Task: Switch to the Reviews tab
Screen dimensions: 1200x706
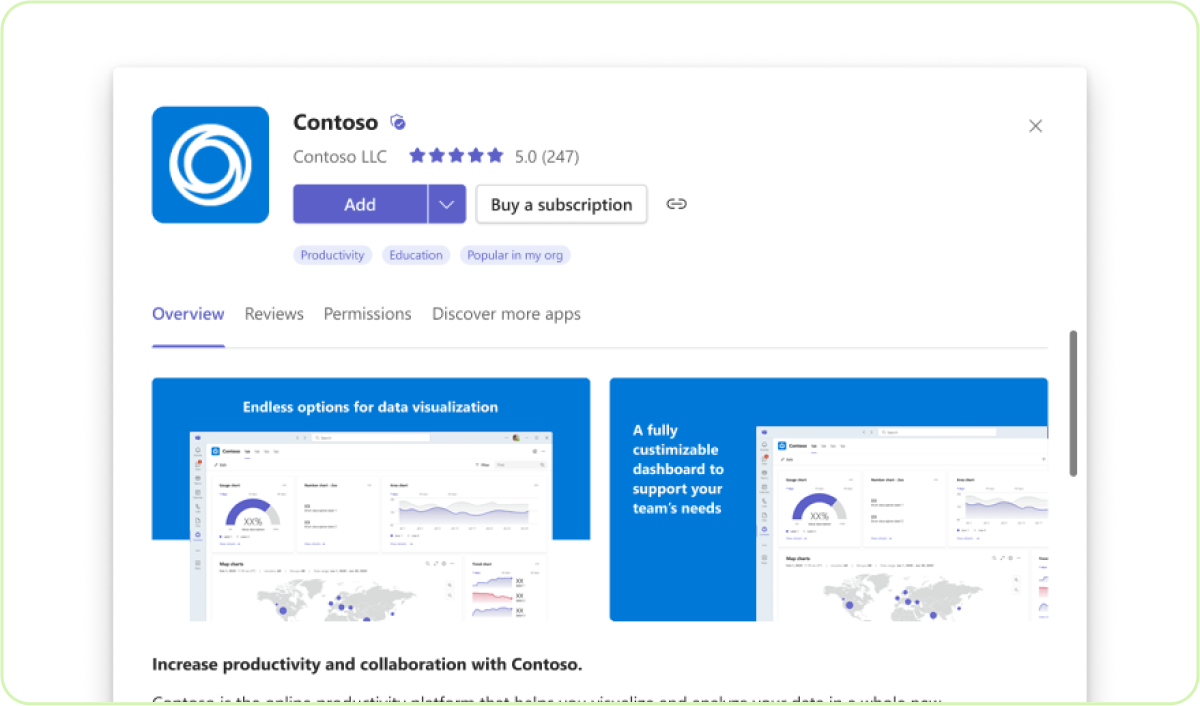Action: pyautogui.click(x=274, y=314)
